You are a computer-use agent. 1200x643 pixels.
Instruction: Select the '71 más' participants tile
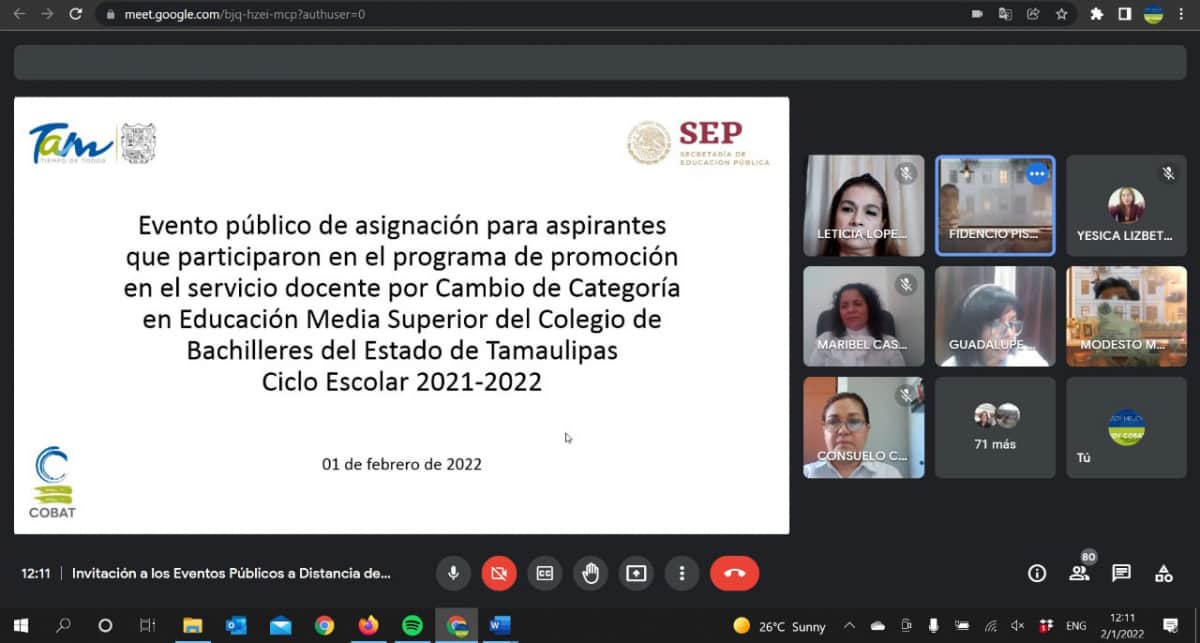(995, 427)
